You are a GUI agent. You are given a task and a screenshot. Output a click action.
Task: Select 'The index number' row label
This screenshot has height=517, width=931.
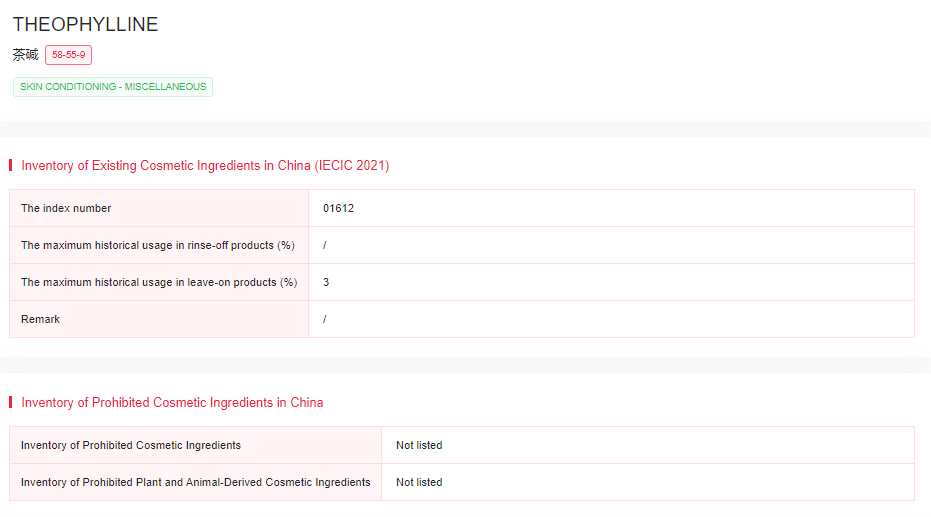pos(66,208)
